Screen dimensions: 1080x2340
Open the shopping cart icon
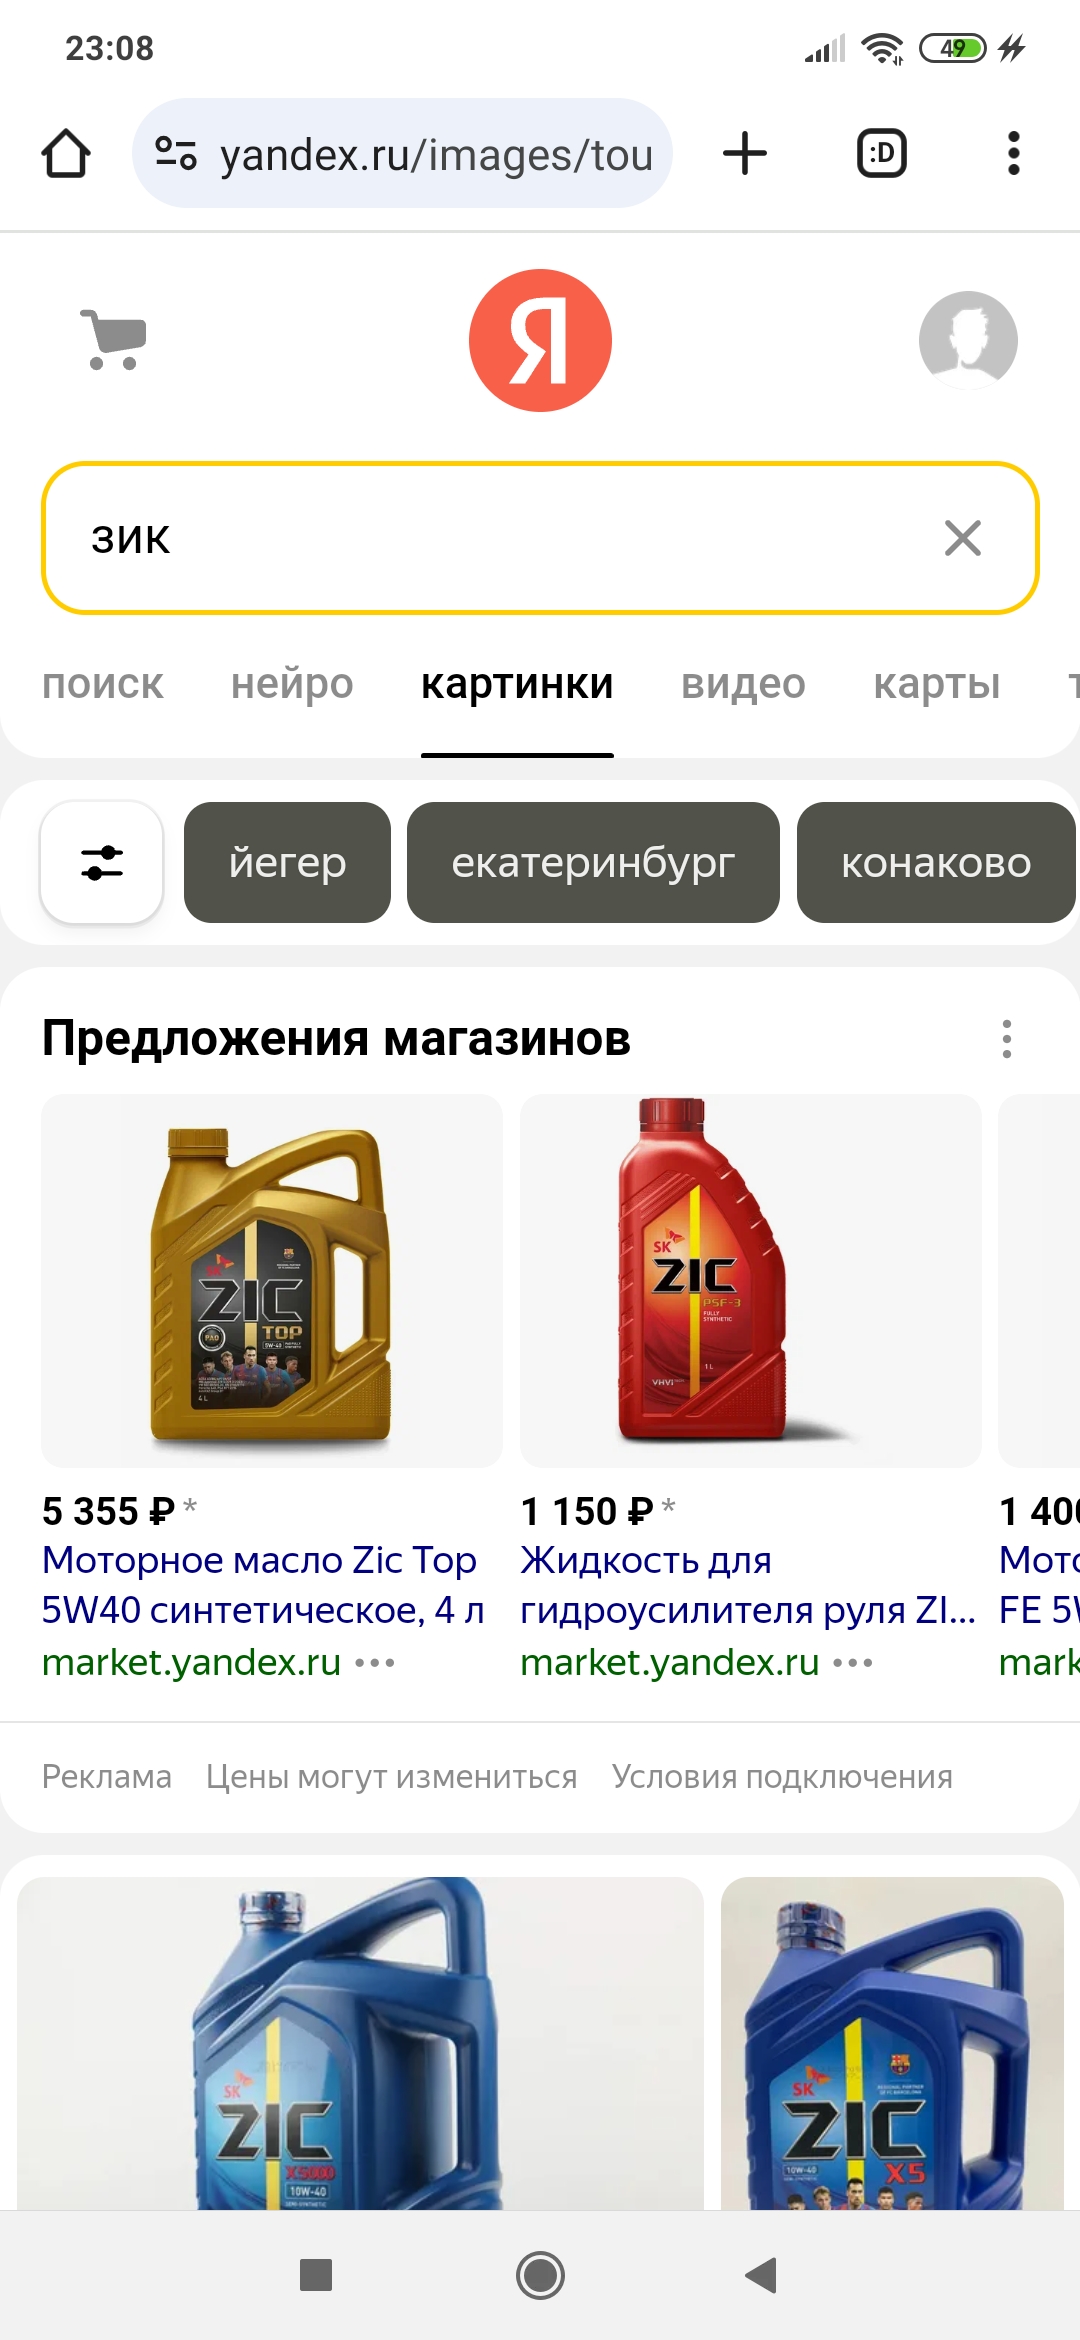point(114,340)
